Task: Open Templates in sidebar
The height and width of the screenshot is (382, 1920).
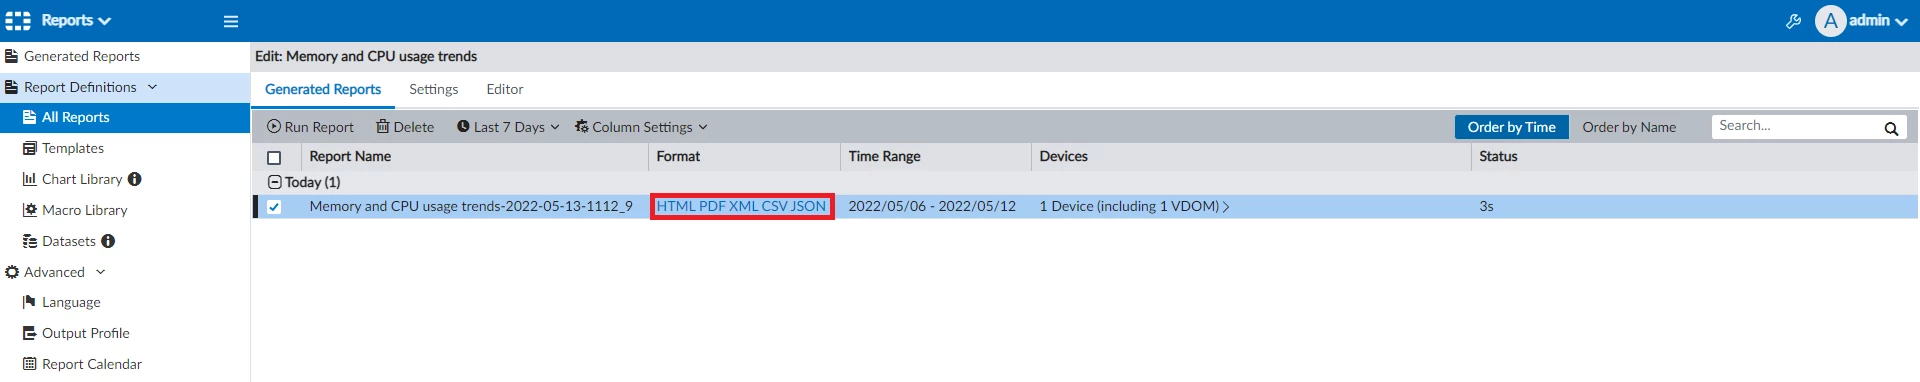Action: point(73,148)
